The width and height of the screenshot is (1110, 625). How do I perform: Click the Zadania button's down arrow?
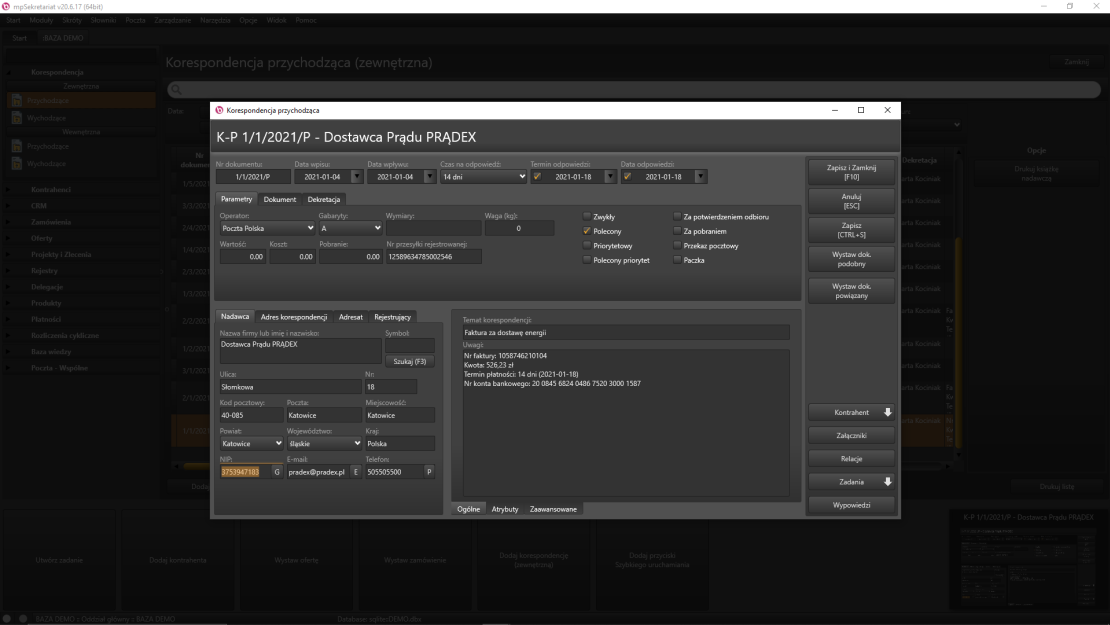pyautogui.click(x=888, y=482)
